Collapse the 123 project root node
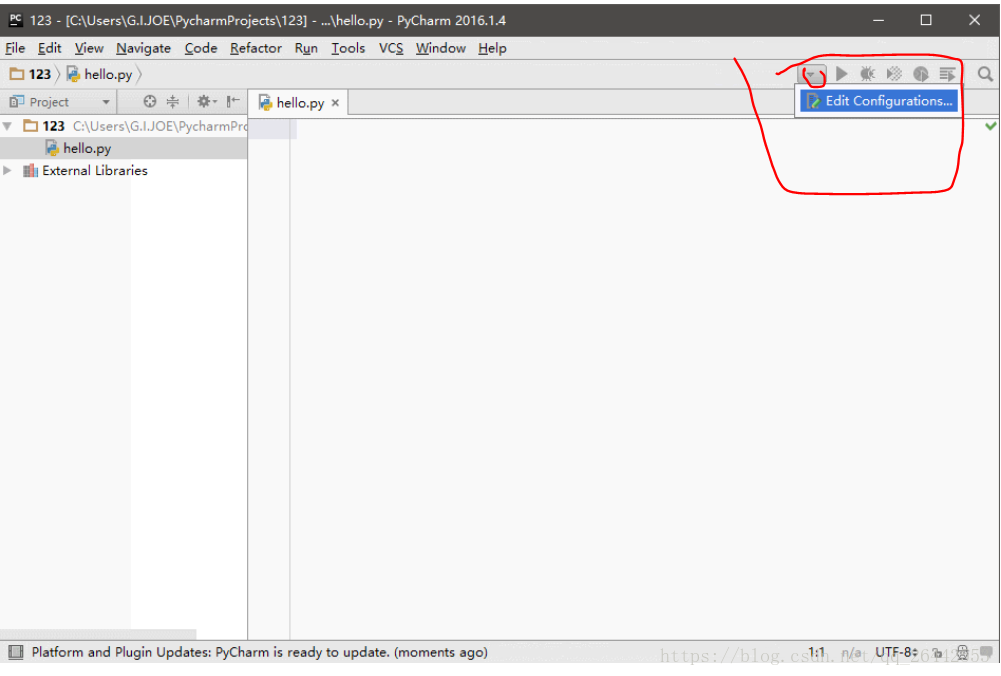Viewport: 1001px width, 676px height. click(x=8, y=126)
